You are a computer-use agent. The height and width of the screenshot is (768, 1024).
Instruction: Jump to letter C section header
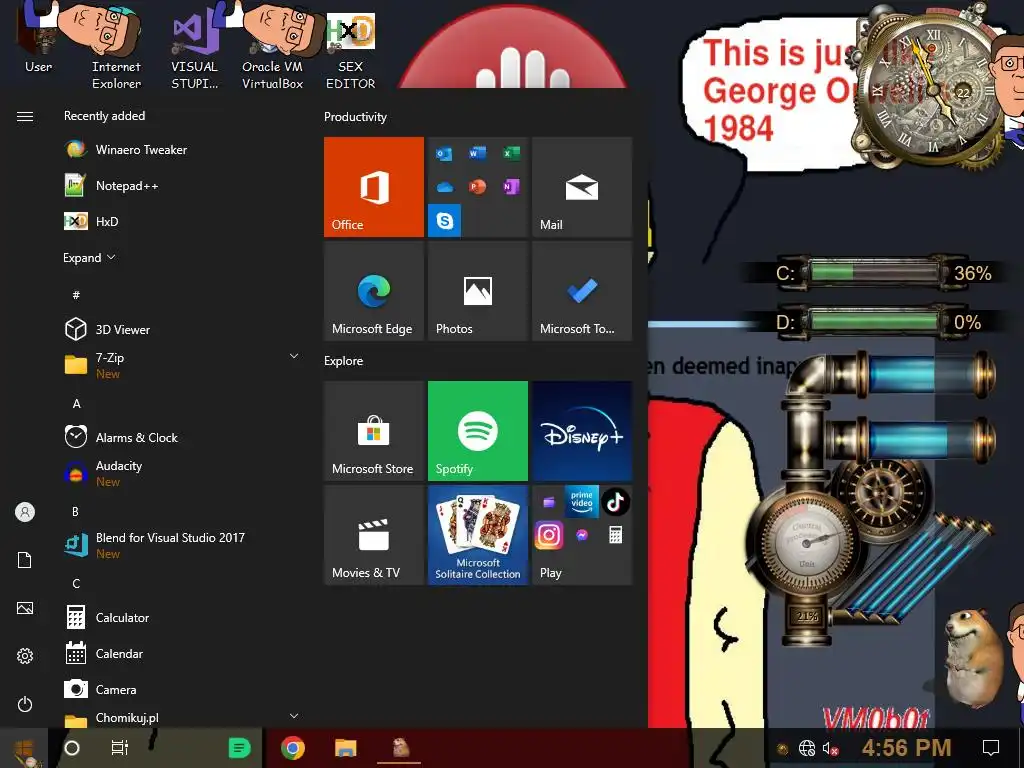[76, 583]
